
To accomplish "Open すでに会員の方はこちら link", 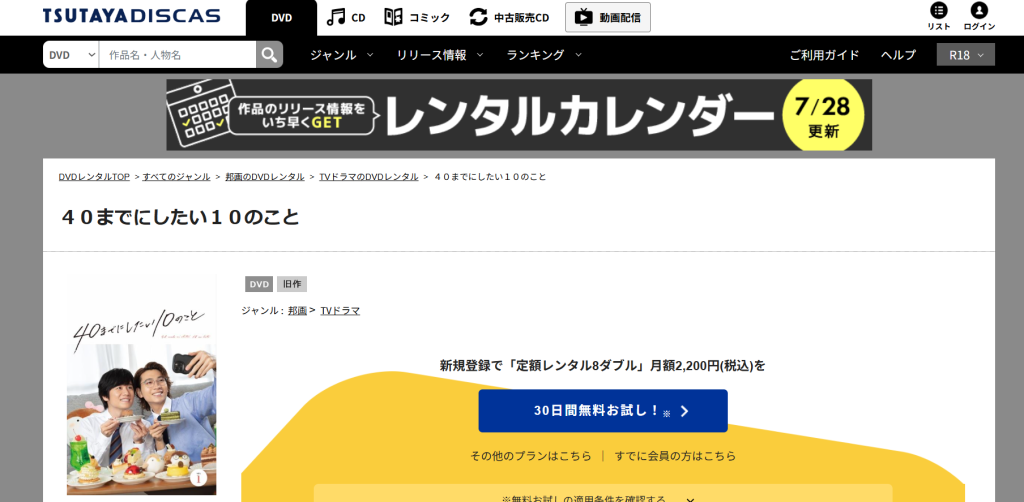I will click(675, 456).
